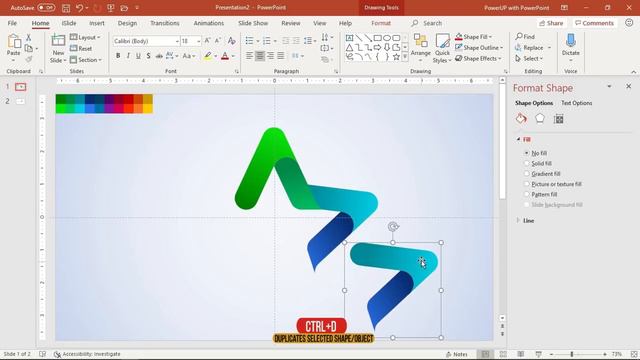The image size is (640, 360).
Task: Close the Format Shape pane
Action: coord(629,87)
